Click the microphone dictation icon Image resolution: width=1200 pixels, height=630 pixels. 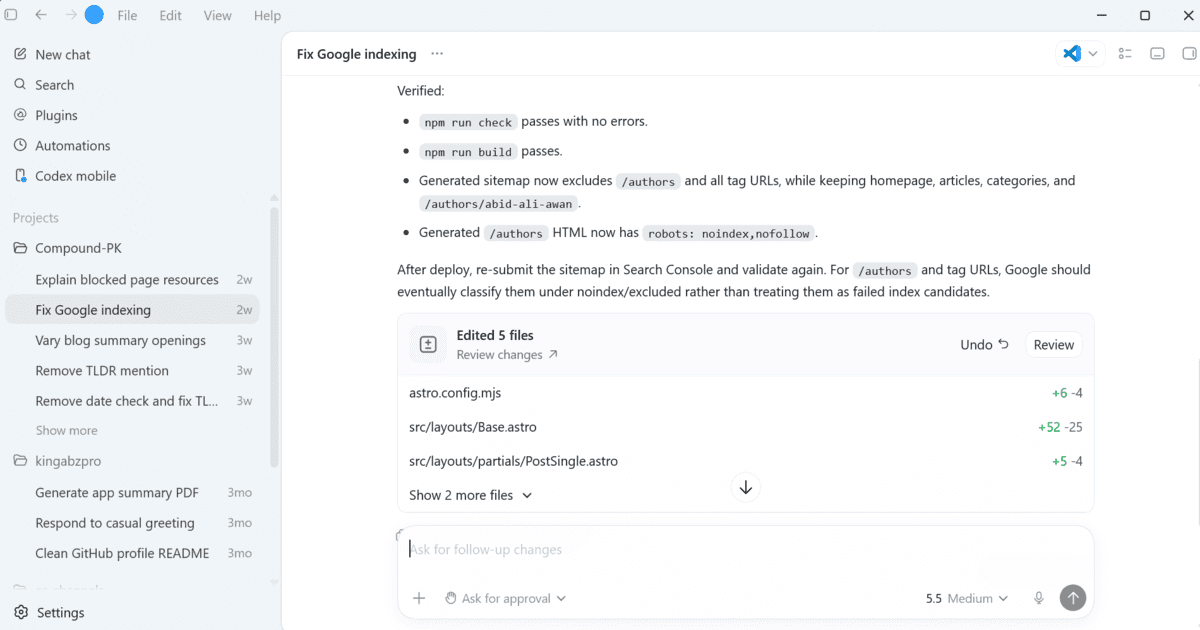[1039, 598]
